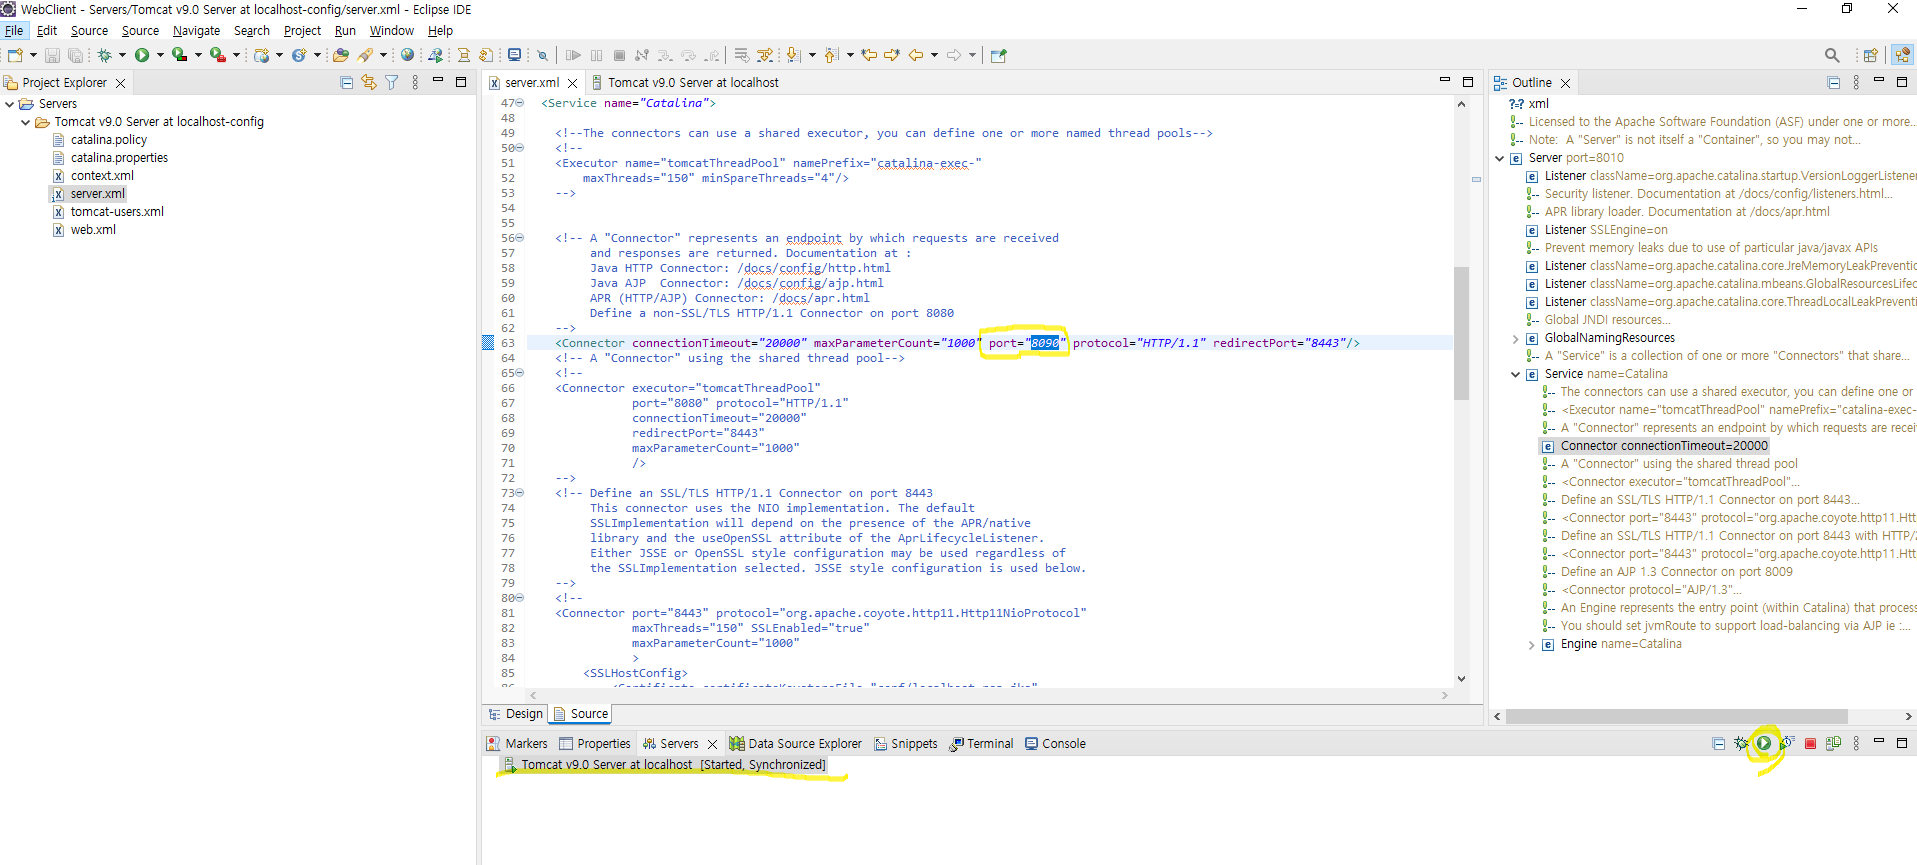This screenshot has width=1917, height=865.
Task: Click the toolbar Search magnifier icon
Action: click(1832, 55)
